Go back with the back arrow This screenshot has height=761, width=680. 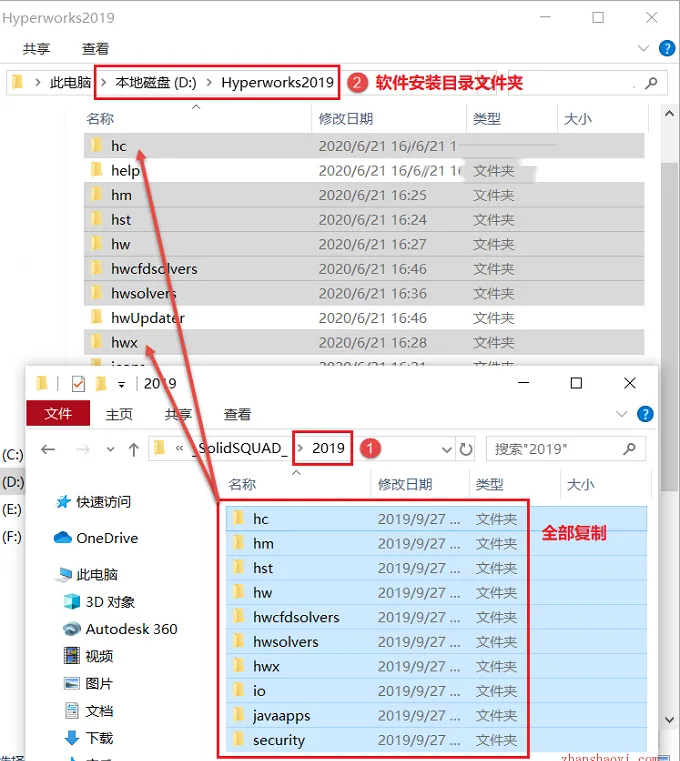(48, 449)
